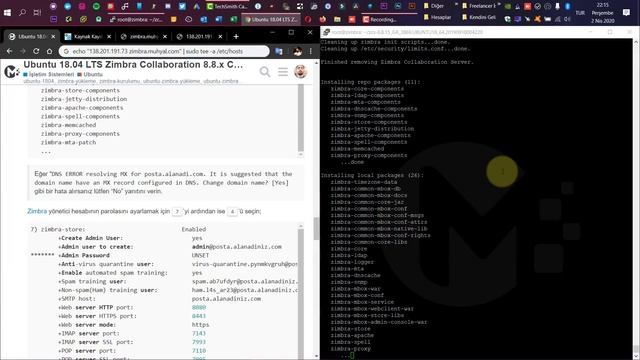Screen dimensions: 640x360
Task: Click the terminal window title bar icon
Action: point(326,32)
